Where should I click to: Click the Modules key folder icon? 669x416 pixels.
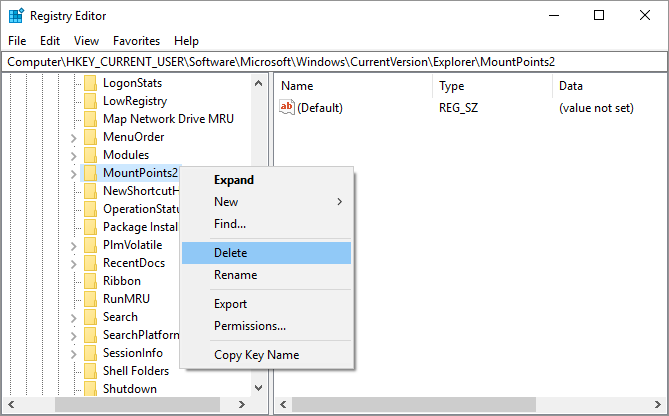tap(90, 155)
